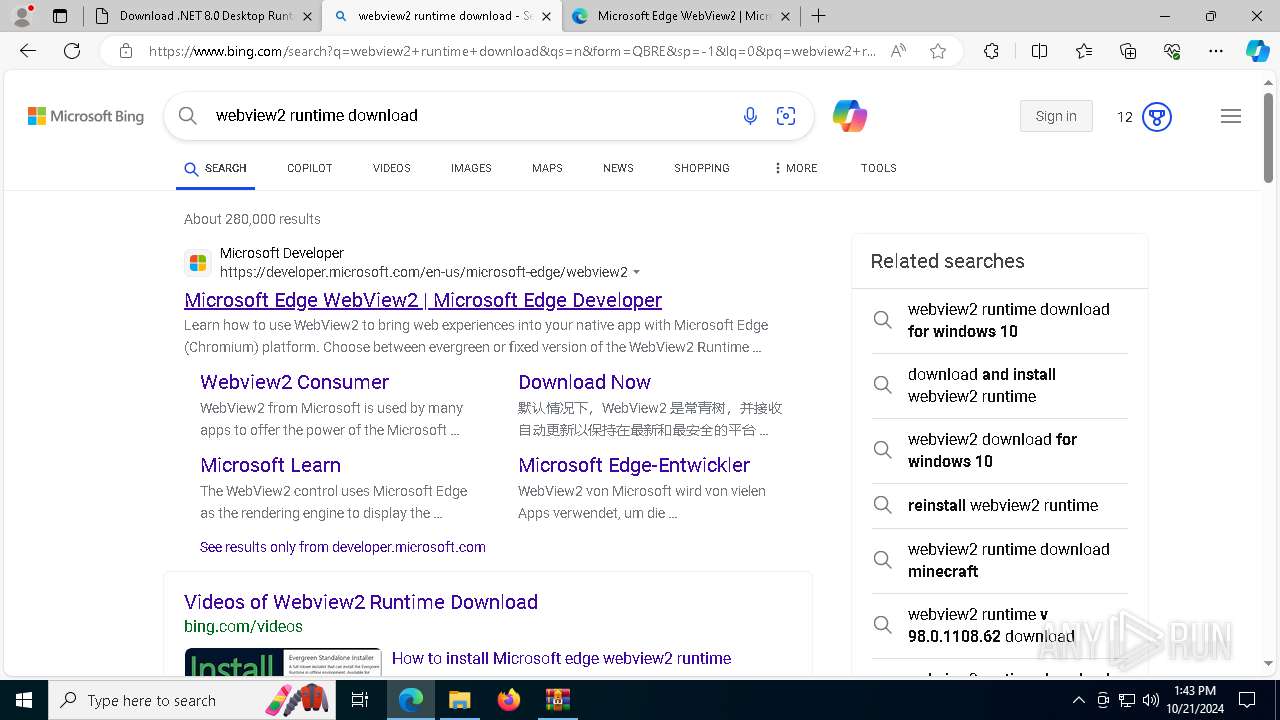Select the IMAGES search tab
1280x720 pixels.
pyautogui.click(x=471, y=168)
